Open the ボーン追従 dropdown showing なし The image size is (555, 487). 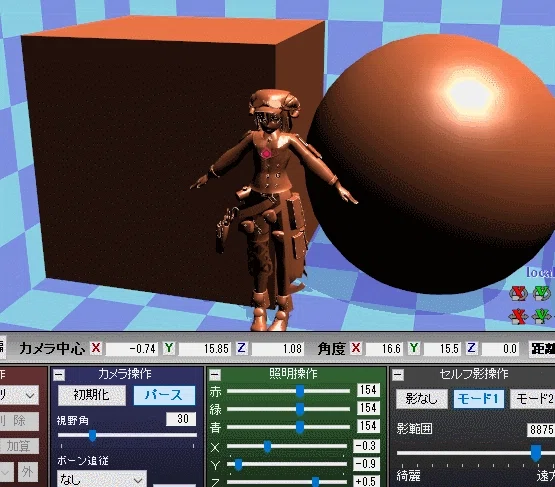[102, 479]
